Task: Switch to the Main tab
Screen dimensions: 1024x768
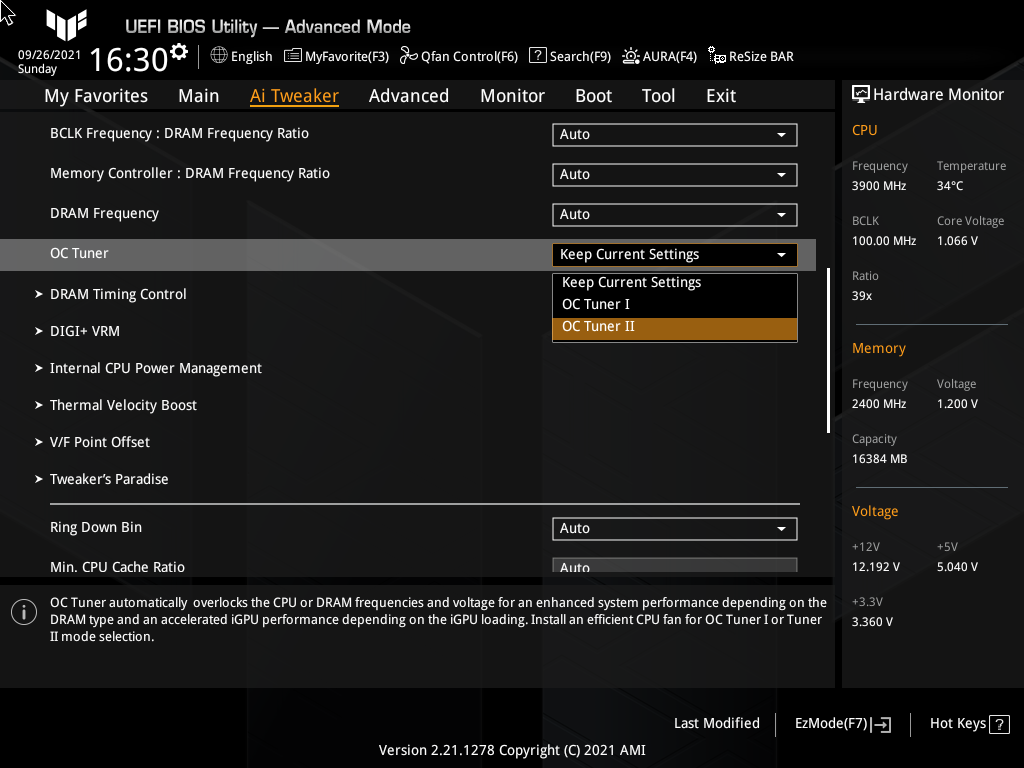Action: 199,95
